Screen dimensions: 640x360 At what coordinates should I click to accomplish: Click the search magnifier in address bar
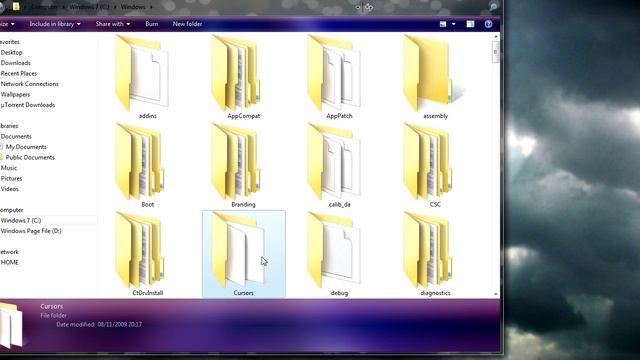point(493,7)
